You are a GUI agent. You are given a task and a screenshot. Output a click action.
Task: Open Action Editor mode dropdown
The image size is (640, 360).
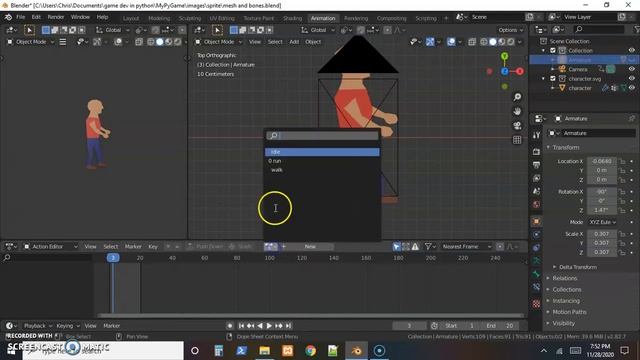point(50,247)
